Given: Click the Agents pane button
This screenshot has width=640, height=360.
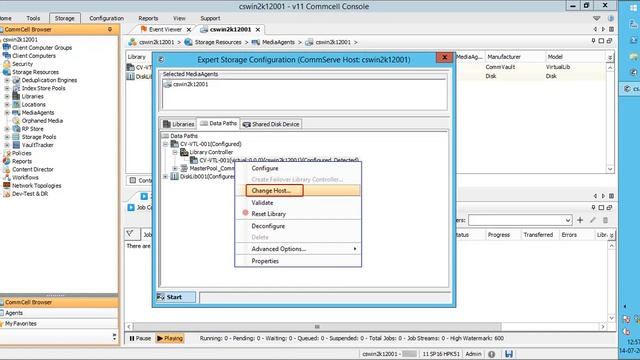Looking at the screenshot, I should (59, 313).
